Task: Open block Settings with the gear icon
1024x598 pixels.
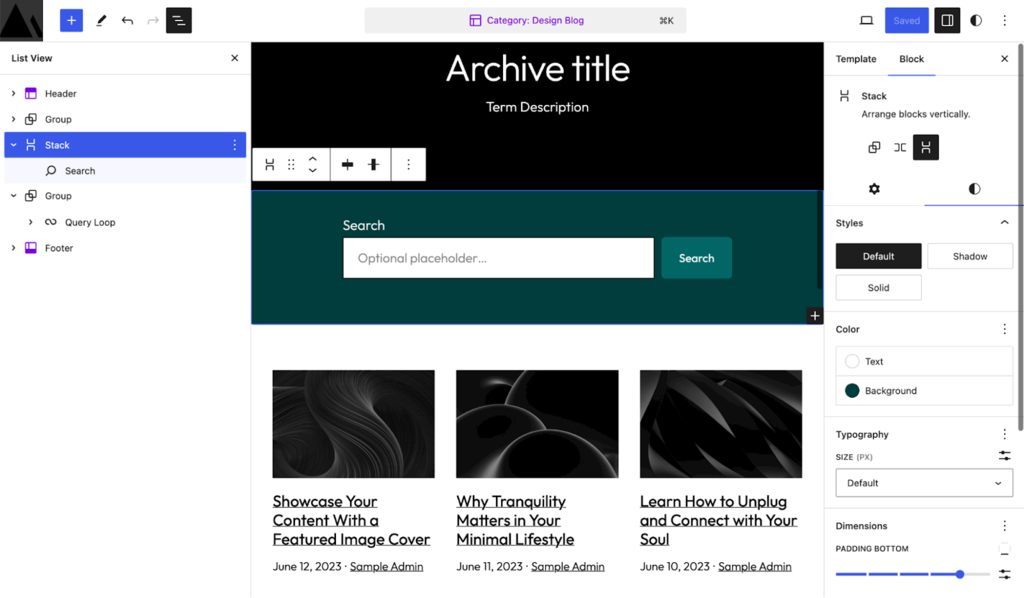Action: click(874, 188)
